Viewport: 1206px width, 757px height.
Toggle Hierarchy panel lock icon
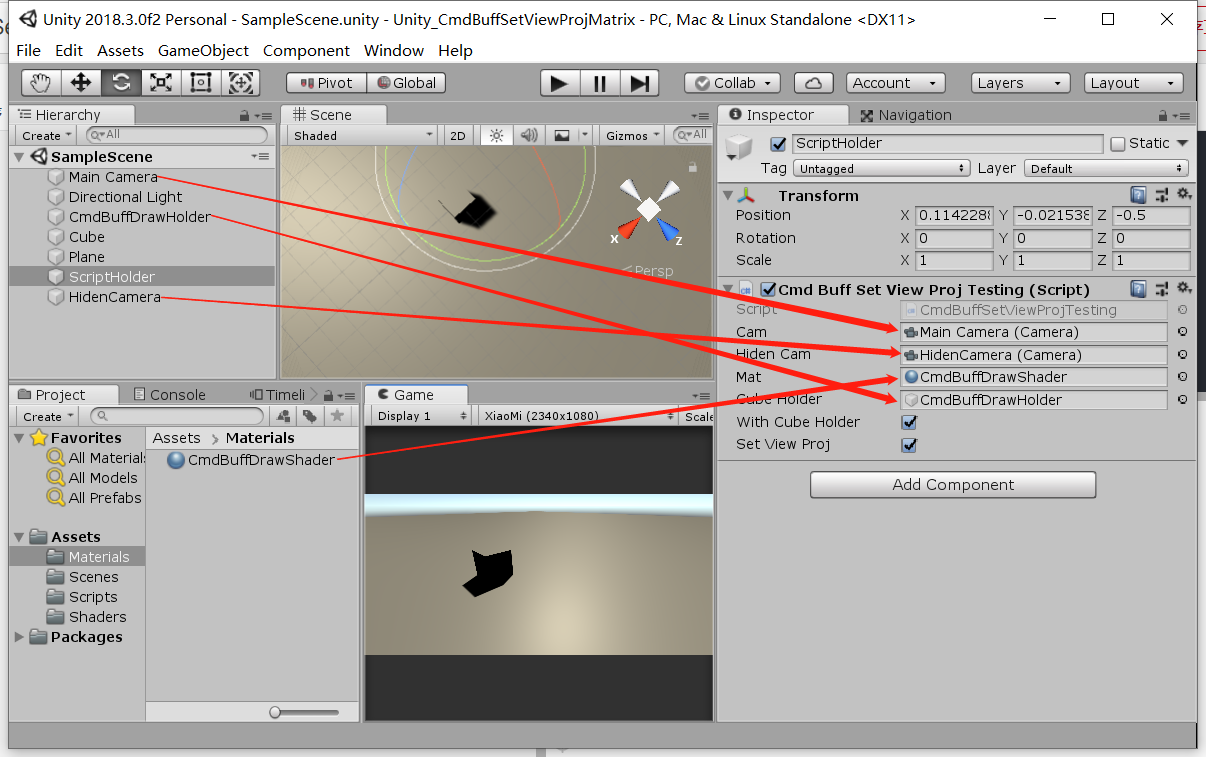(x=243, y=116)
